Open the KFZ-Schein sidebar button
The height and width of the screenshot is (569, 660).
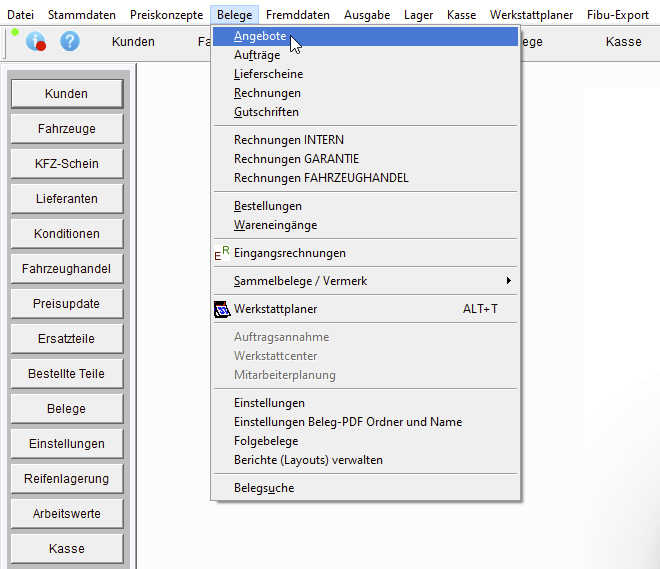(67, 164)
